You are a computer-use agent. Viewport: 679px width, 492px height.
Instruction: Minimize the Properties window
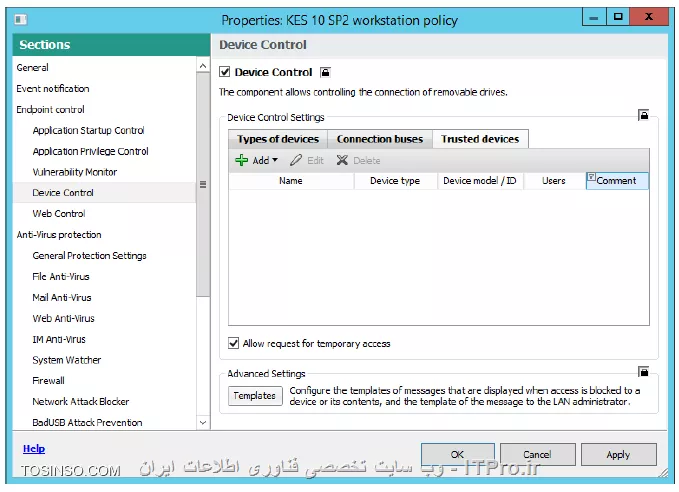coord(594,17)
